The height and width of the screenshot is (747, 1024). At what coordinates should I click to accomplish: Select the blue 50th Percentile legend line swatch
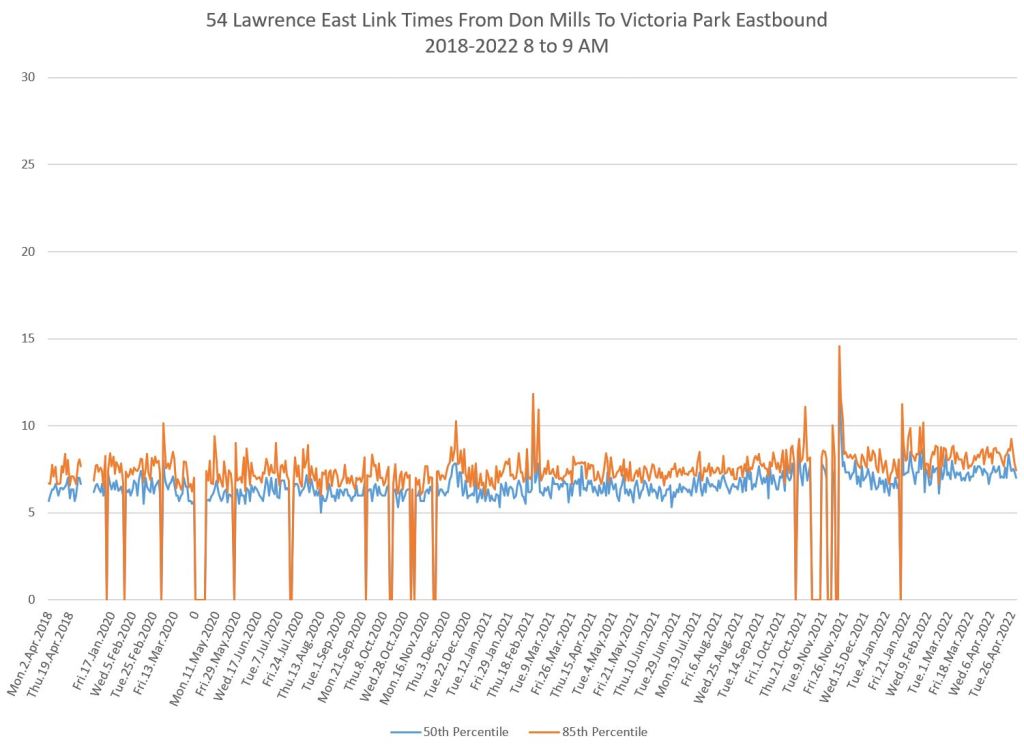pos(407,732)
